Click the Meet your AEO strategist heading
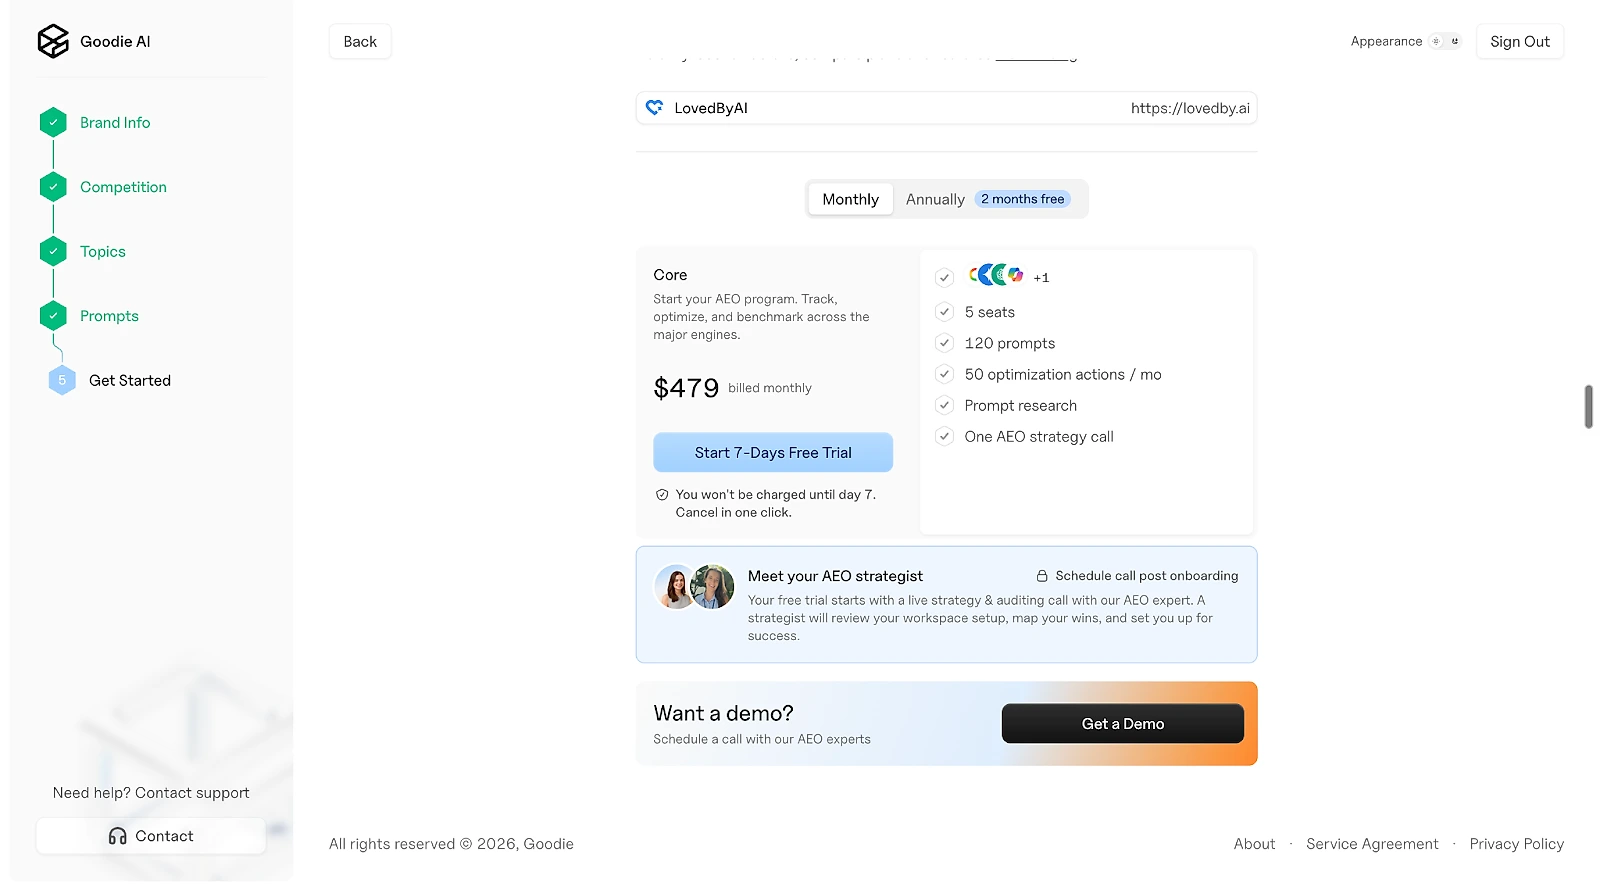The width and height of the screenshot is (1600, 890). coord(835,576)
